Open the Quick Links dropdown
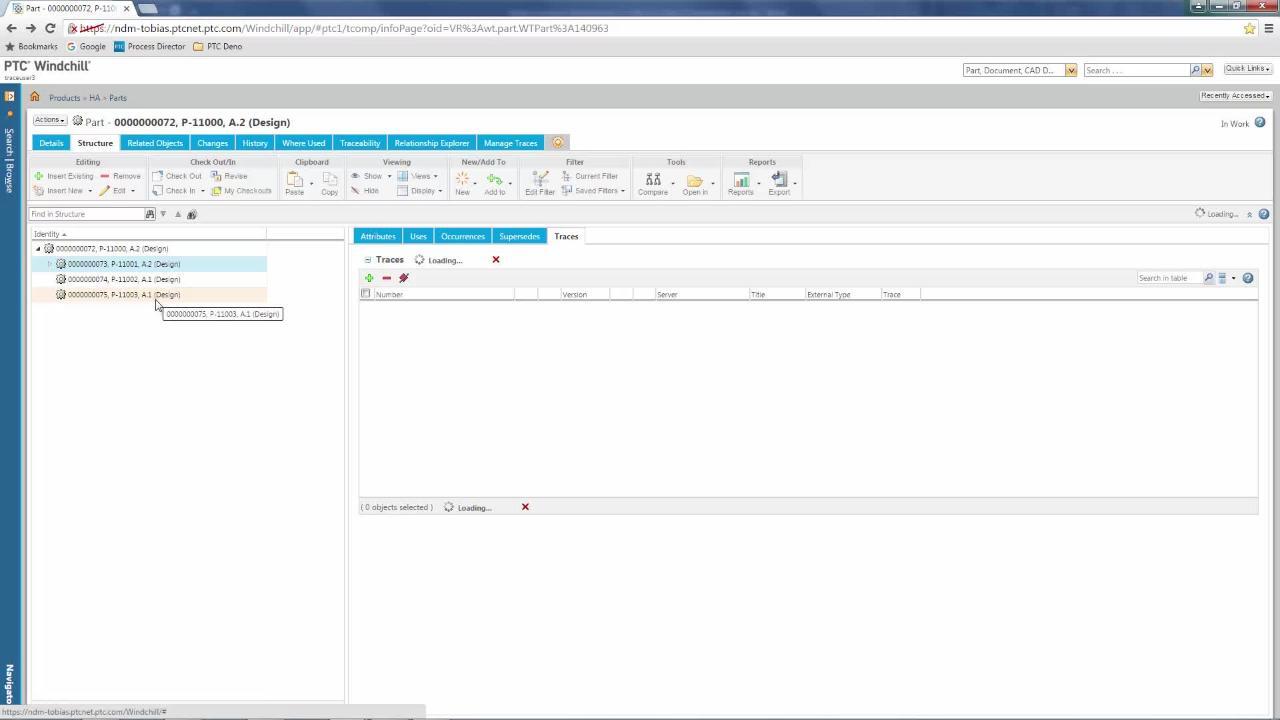This screenshot has height=720, width=1280. (x=1248, y=69)
